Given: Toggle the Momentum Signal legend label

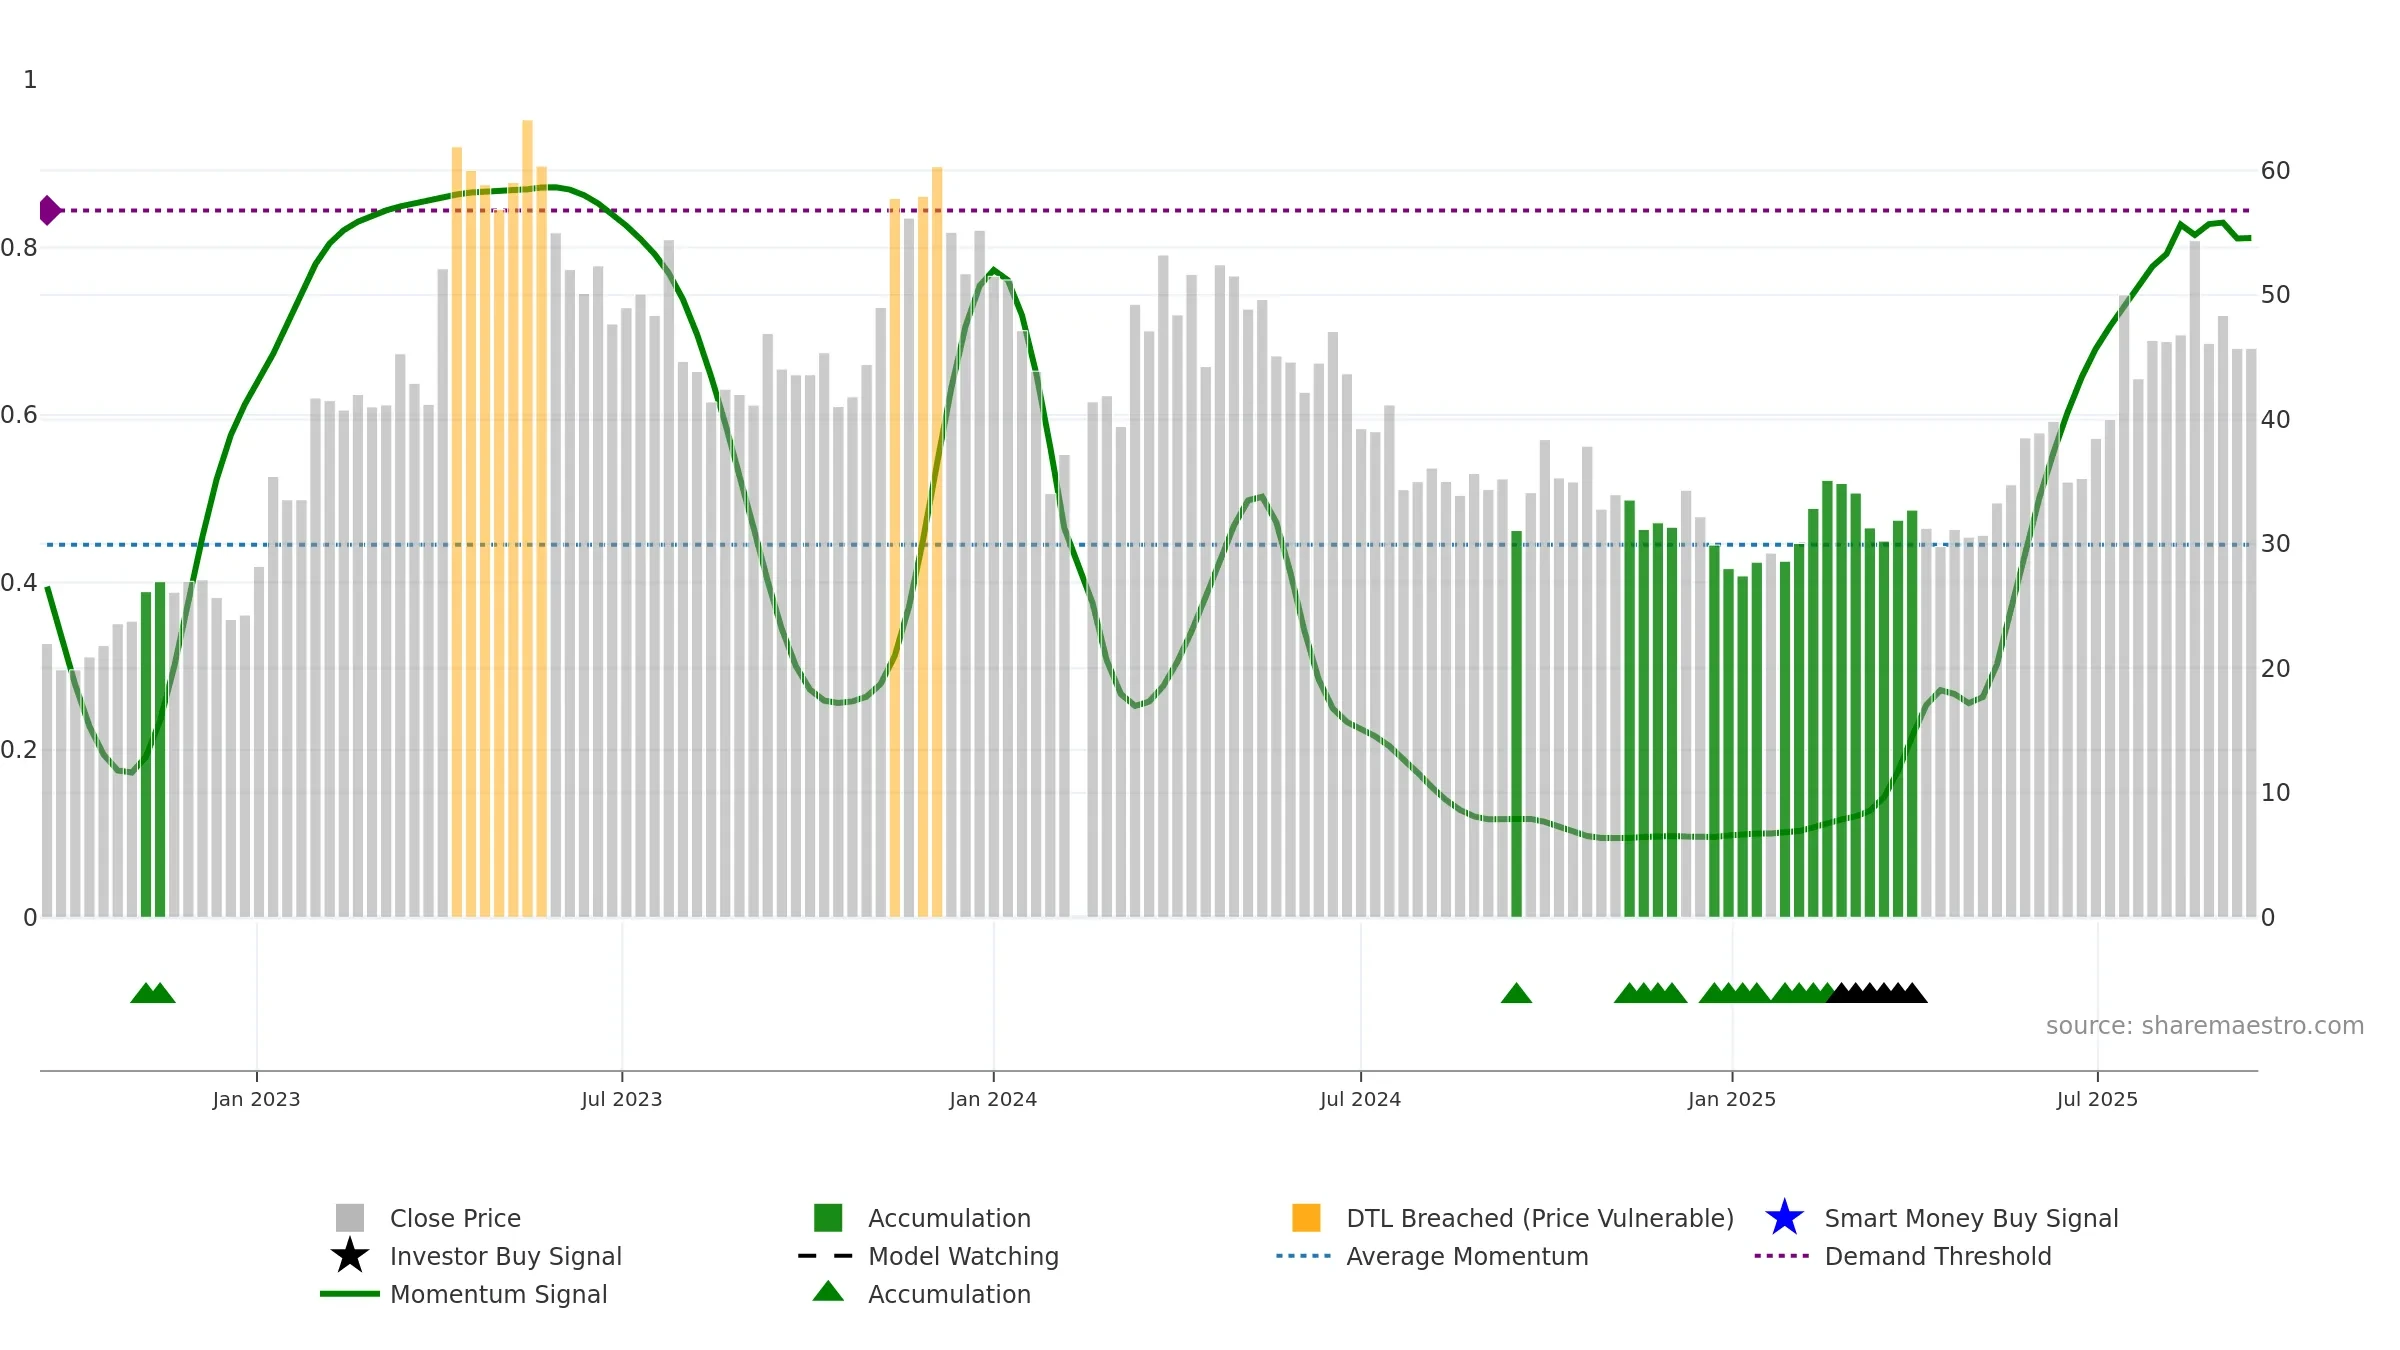Looking at the screenshot, I should point(499,1294).
